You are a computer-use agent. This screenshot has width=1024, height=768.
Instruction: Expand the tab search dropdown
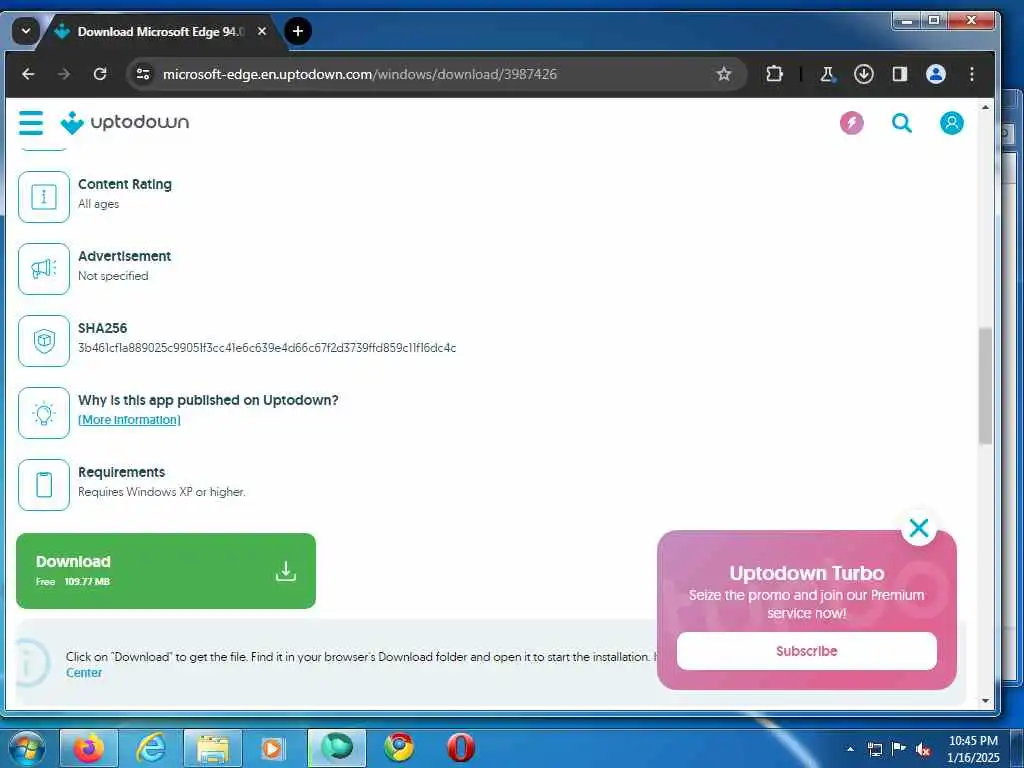click(x=25, y=31)
